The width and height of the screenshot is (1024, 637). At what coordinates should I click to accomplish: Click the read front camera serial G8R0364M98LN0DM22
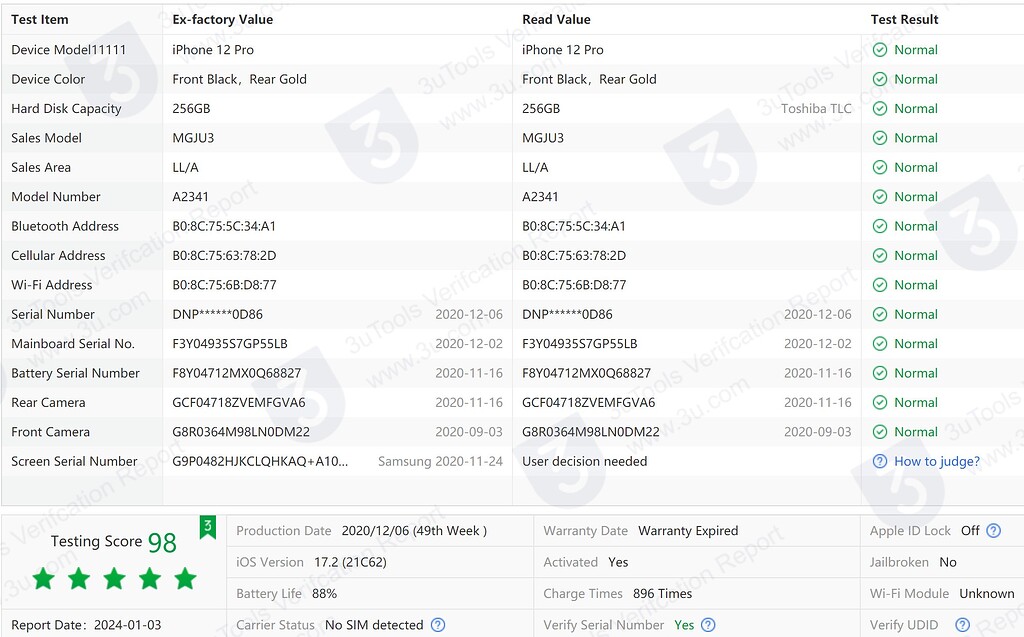(x=591, y=432)
